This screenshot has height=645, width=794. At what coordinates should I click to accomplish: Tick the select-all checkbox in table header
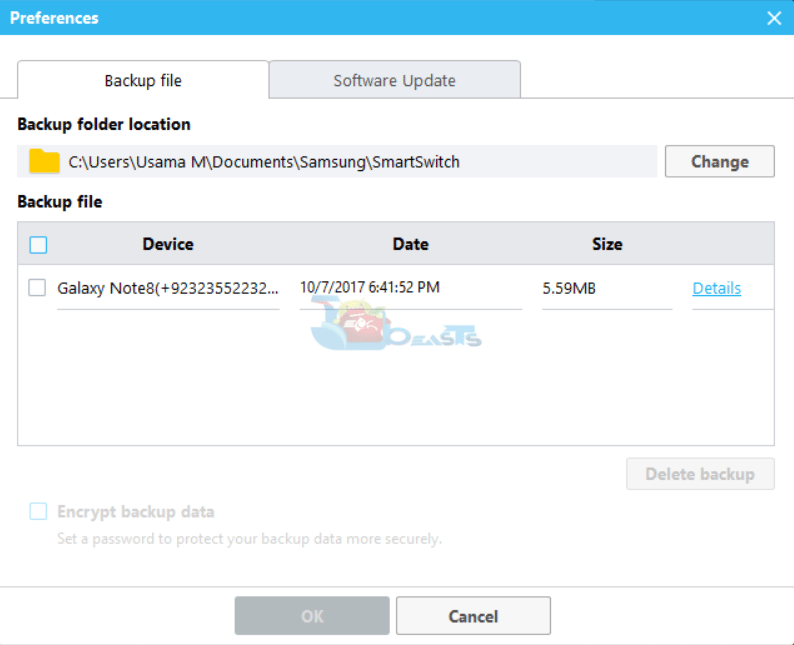38,245
